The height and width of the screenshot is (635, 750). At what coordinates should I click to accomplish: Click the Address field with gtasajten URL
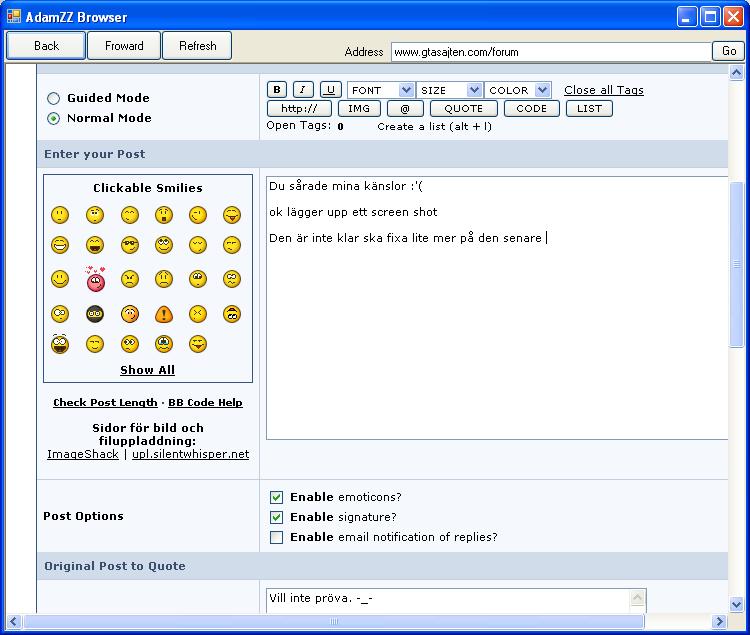tap(551, 52)
